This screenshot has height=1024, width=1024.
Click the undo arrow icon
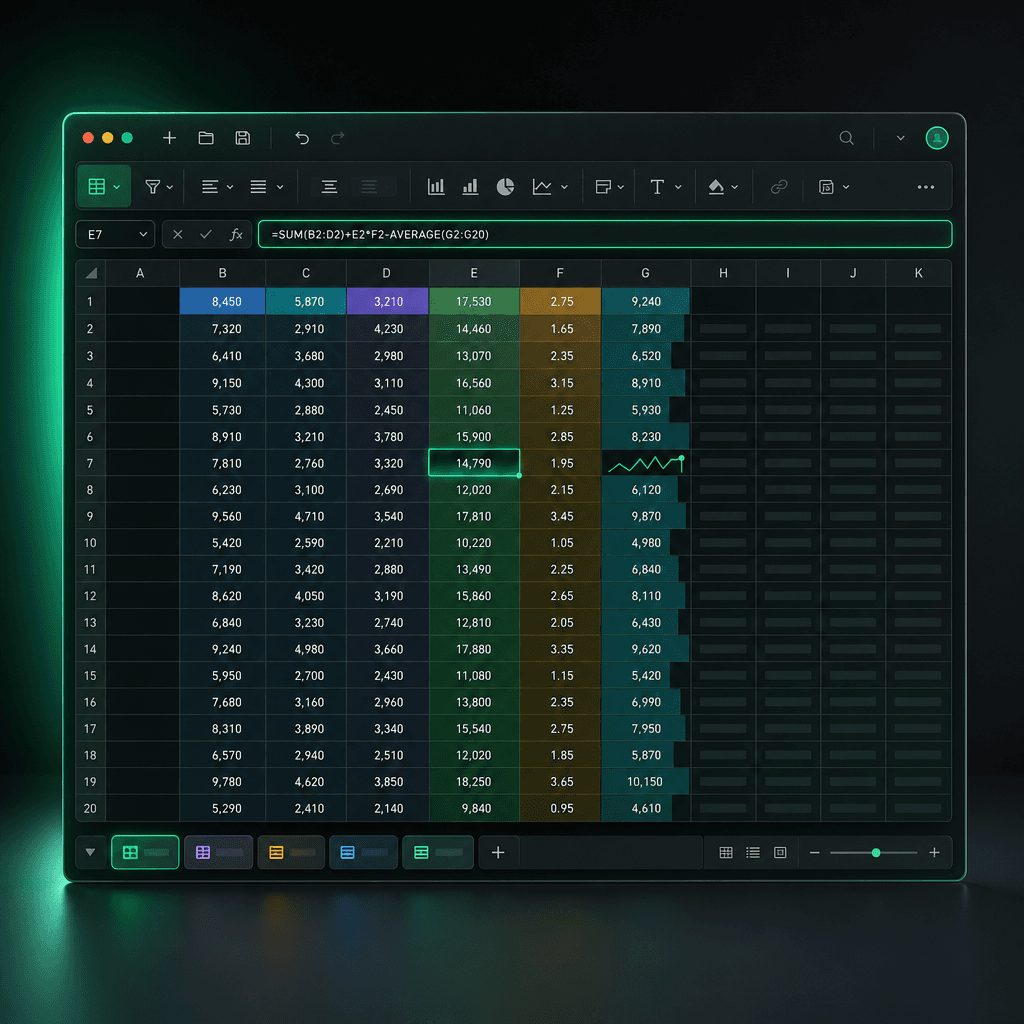pos(302,138)
